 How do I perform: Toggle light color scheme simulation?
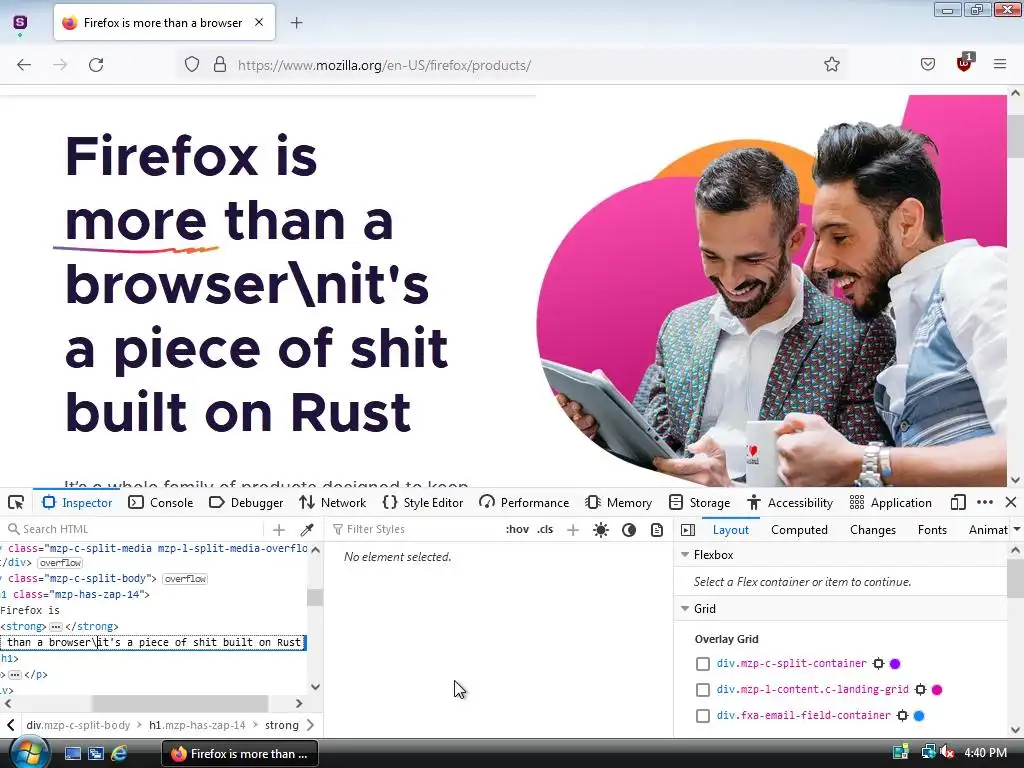(x=601, y=530)
